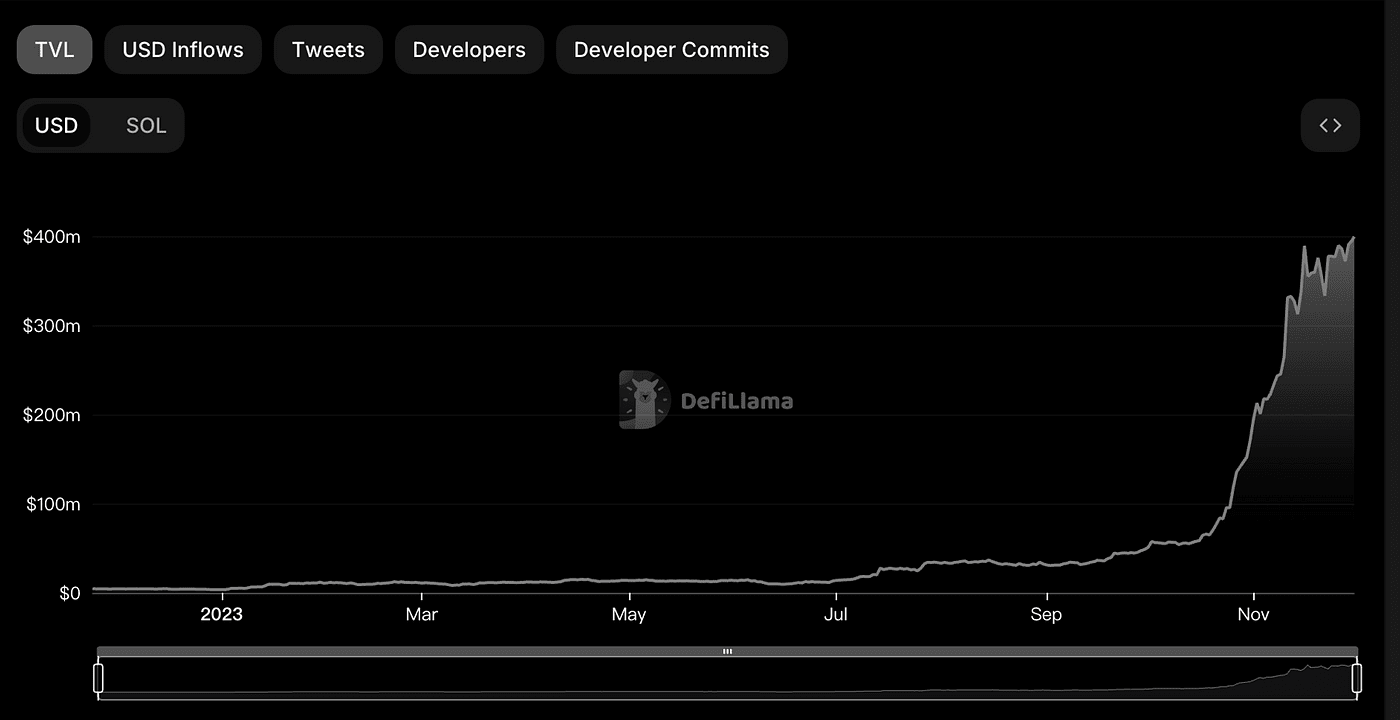Click the Nov x-axis label
The height and width of the screenshot is (720, 1400).
pyautogui.click(x=1253, y=614)
